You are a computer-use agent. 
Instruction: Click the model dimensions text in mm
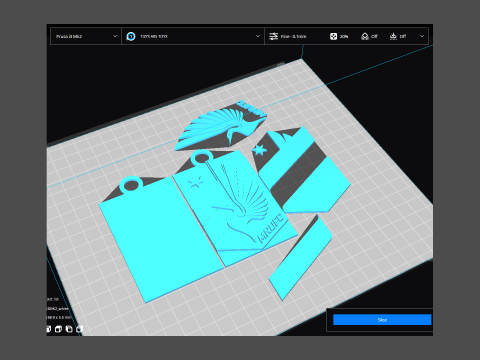pyautogui.click(x=59, y=317)
